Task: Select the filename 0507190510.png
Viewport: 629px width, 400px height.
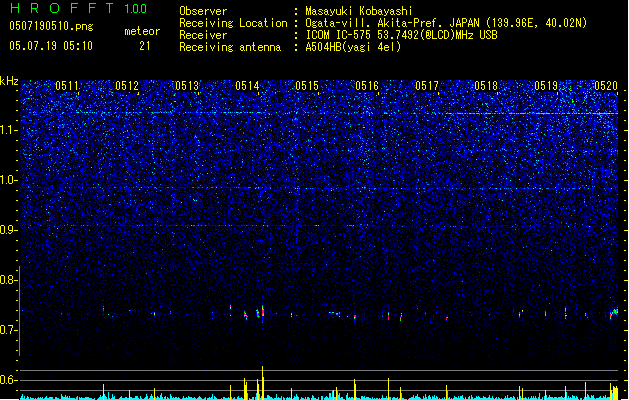Action: pos(51,26)
